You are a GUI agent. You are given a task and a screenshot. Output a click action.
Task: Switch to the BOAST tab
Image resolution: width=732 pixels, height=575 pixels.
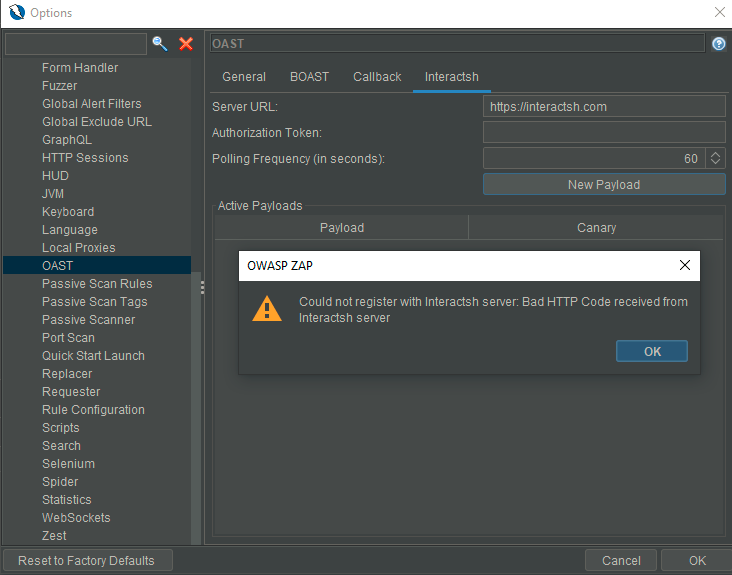coord(309,77)
